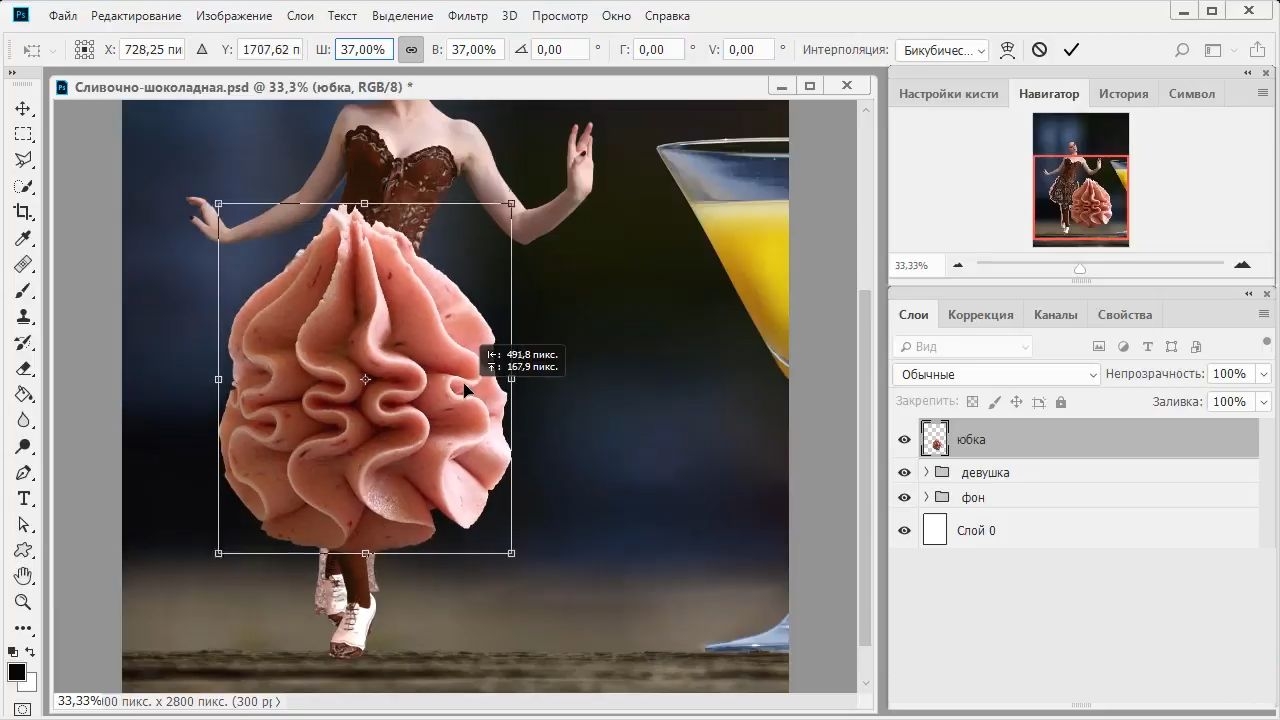
Task: Select the Rectangular Marquee tool
Action: pyautogui.click(x=23, y=134)
